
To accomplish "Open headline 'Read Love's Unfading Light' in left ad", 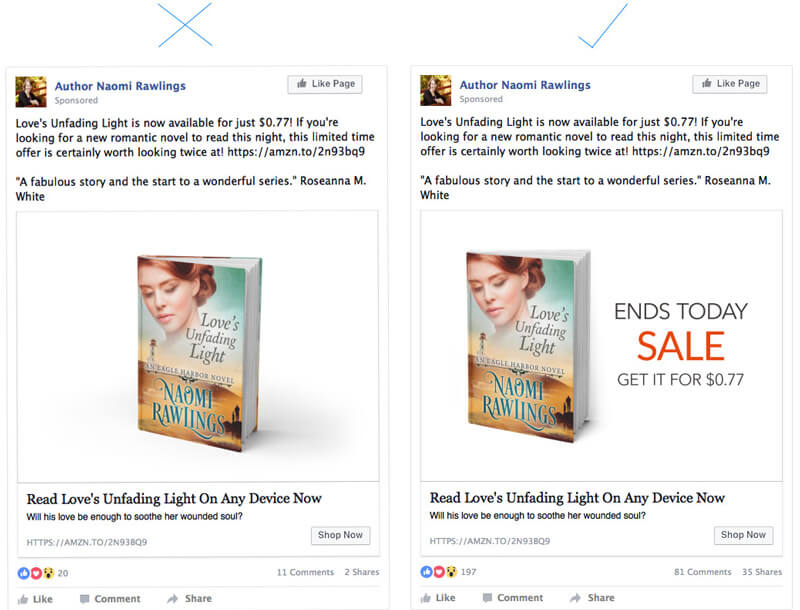I will click(174, 498).
